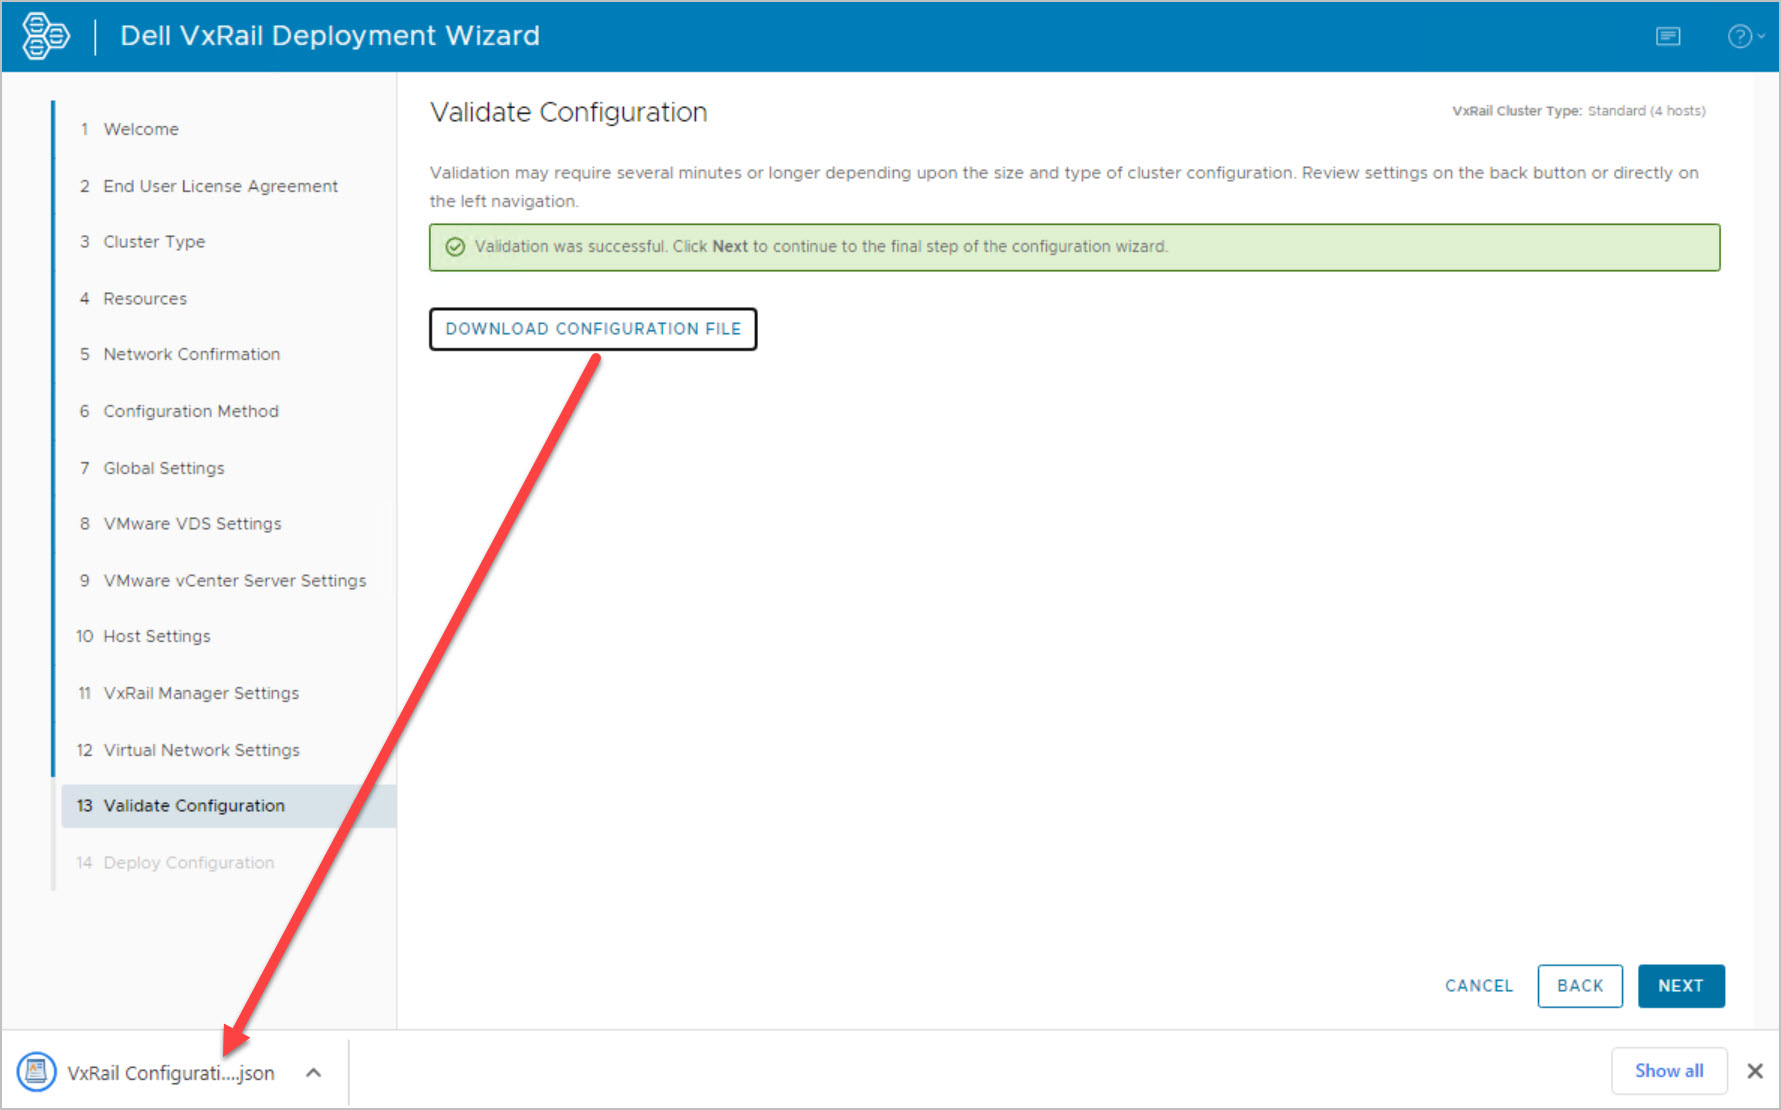Go to Global Settings step
1781x1110 pixels.
click(164, 468)
